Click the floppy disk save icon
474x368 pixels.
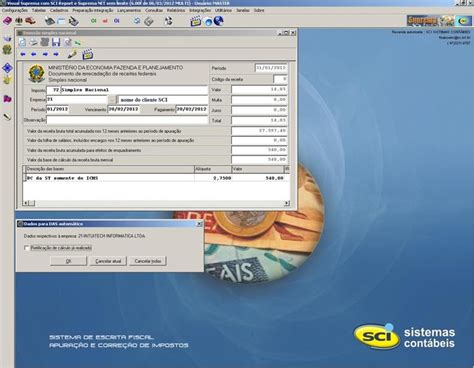[x=56, y=42]
